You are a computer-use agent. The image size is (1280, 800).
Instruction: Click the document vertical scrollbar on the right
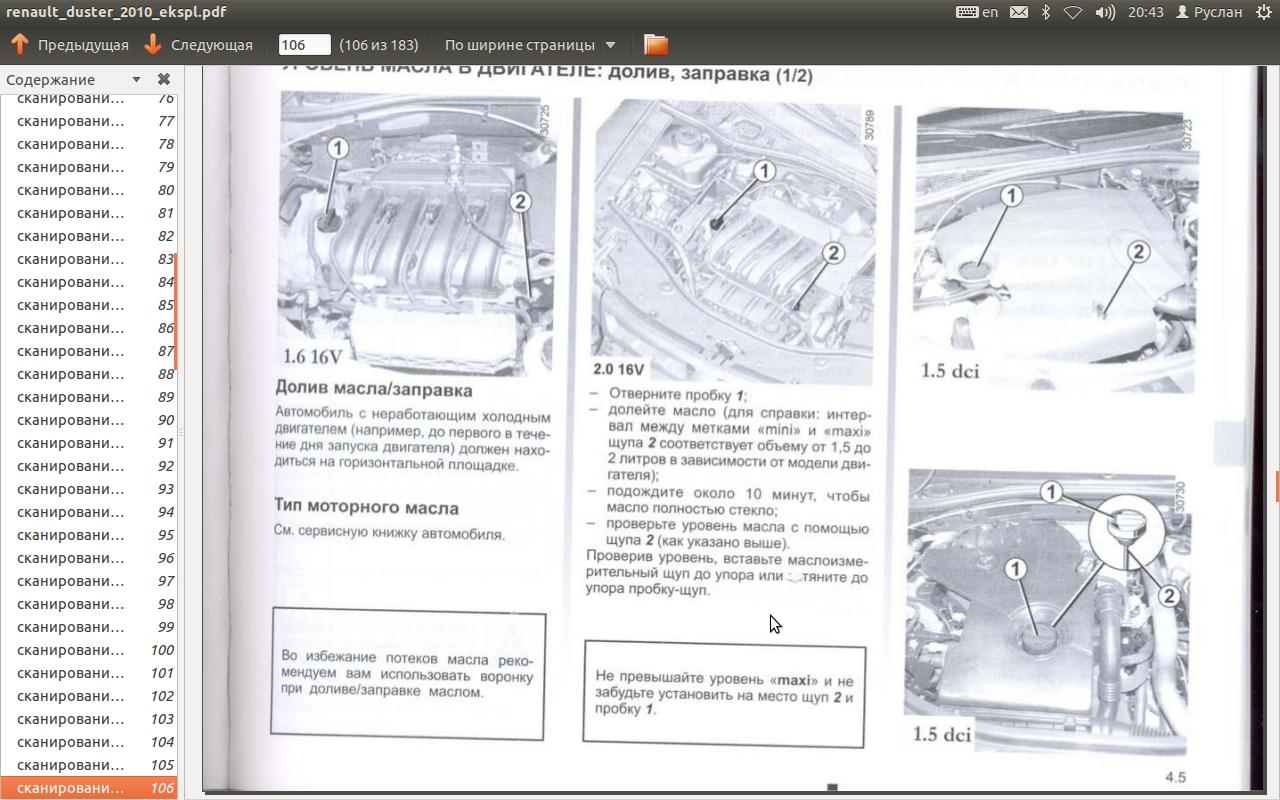click(x=1277, y=485)
